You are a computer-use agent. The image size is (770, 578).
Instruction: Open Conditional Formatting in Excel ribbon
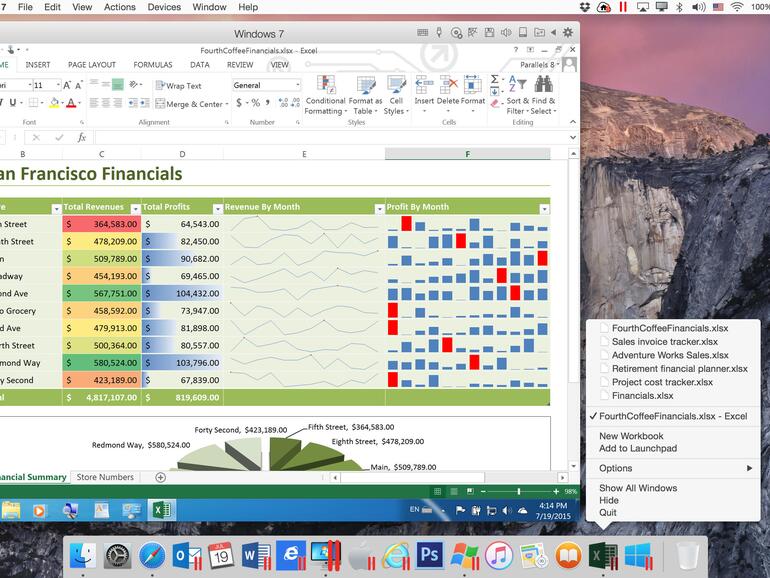point(325,95)
